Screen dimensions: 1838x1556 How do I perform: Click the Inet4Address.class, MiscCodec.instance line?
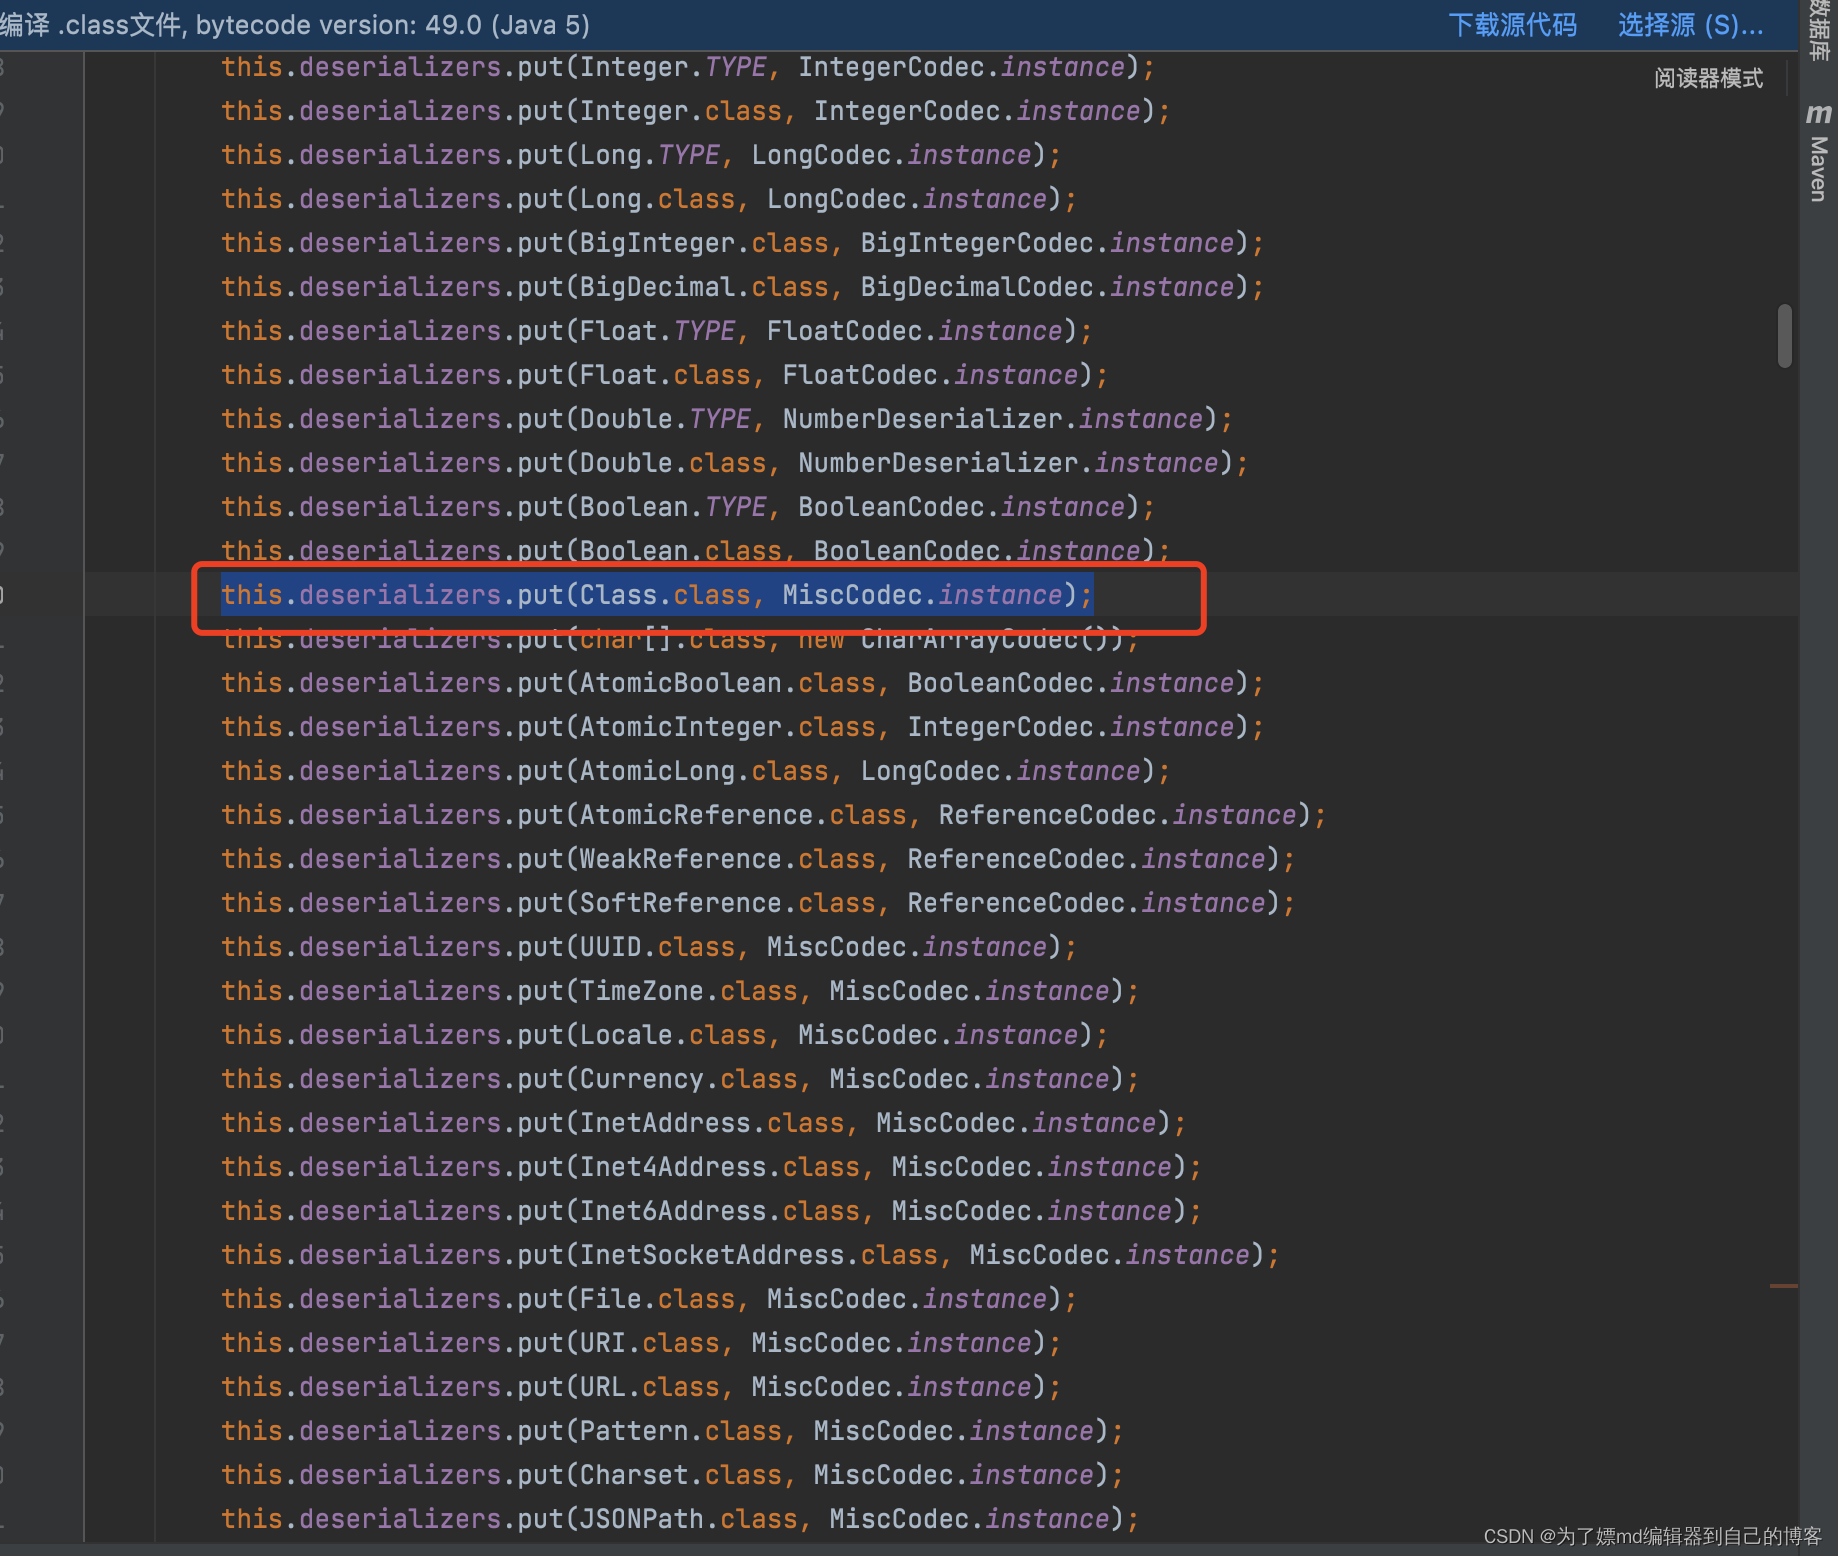click(x=711, y=1167)
